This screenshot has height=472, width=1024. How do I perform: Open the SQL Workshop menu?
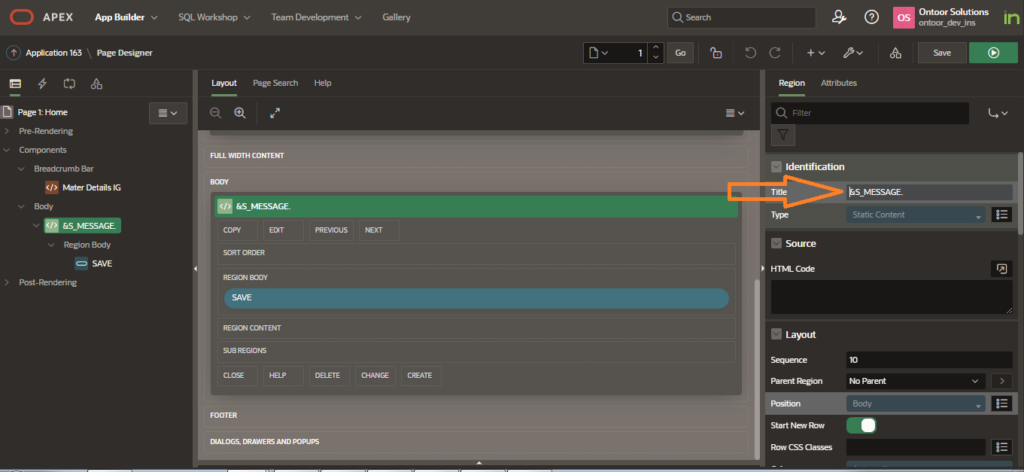(x=213, y=17)
